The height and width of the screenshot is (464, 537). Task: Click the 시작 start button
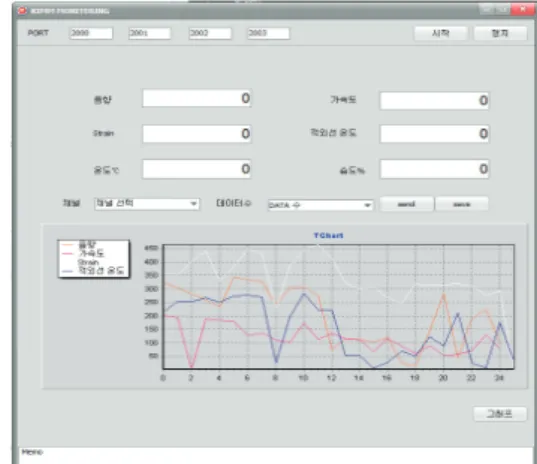click(x=441, y=34)
